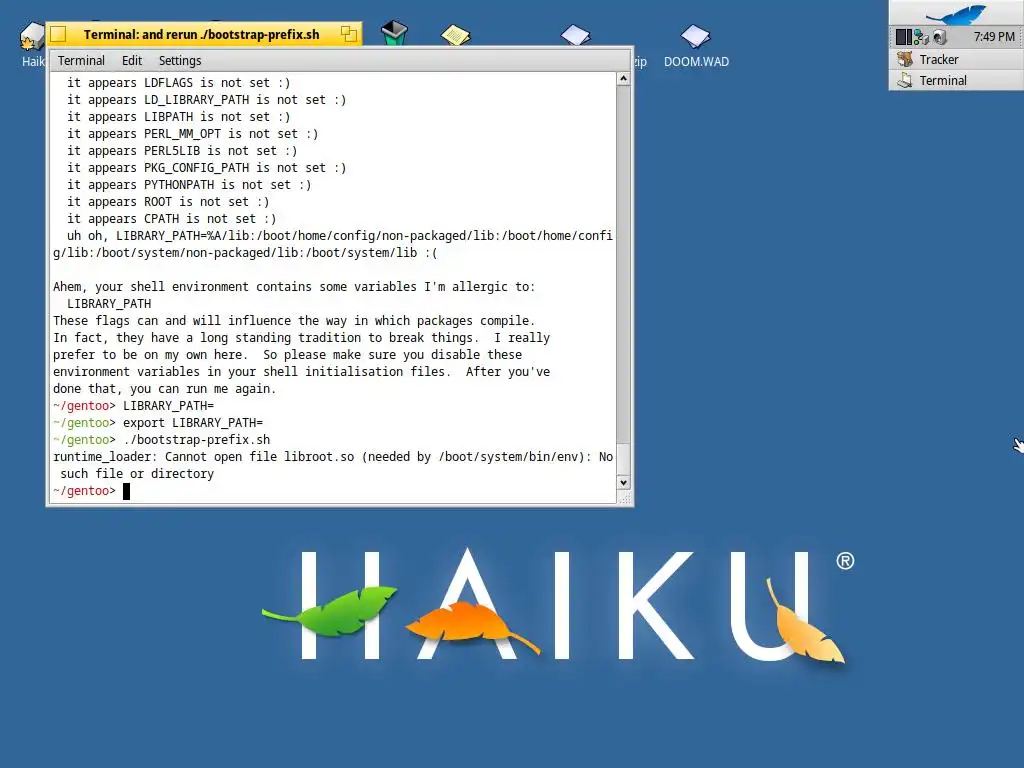Viewport: 1024px width, 768px height.
Task: Open the Trash icon on desktop
Action: [x=394, y=33]
